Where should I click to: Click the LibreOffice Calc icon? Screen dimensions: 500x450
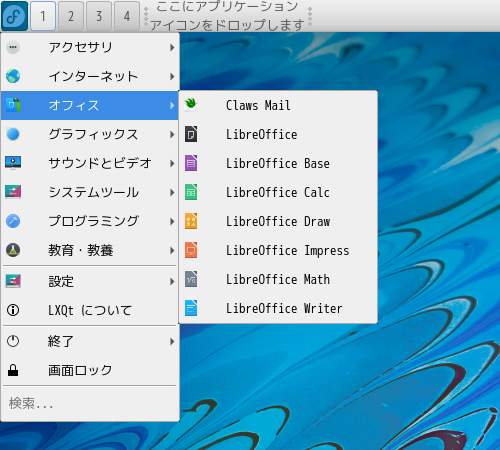click(x=191, y=192)
